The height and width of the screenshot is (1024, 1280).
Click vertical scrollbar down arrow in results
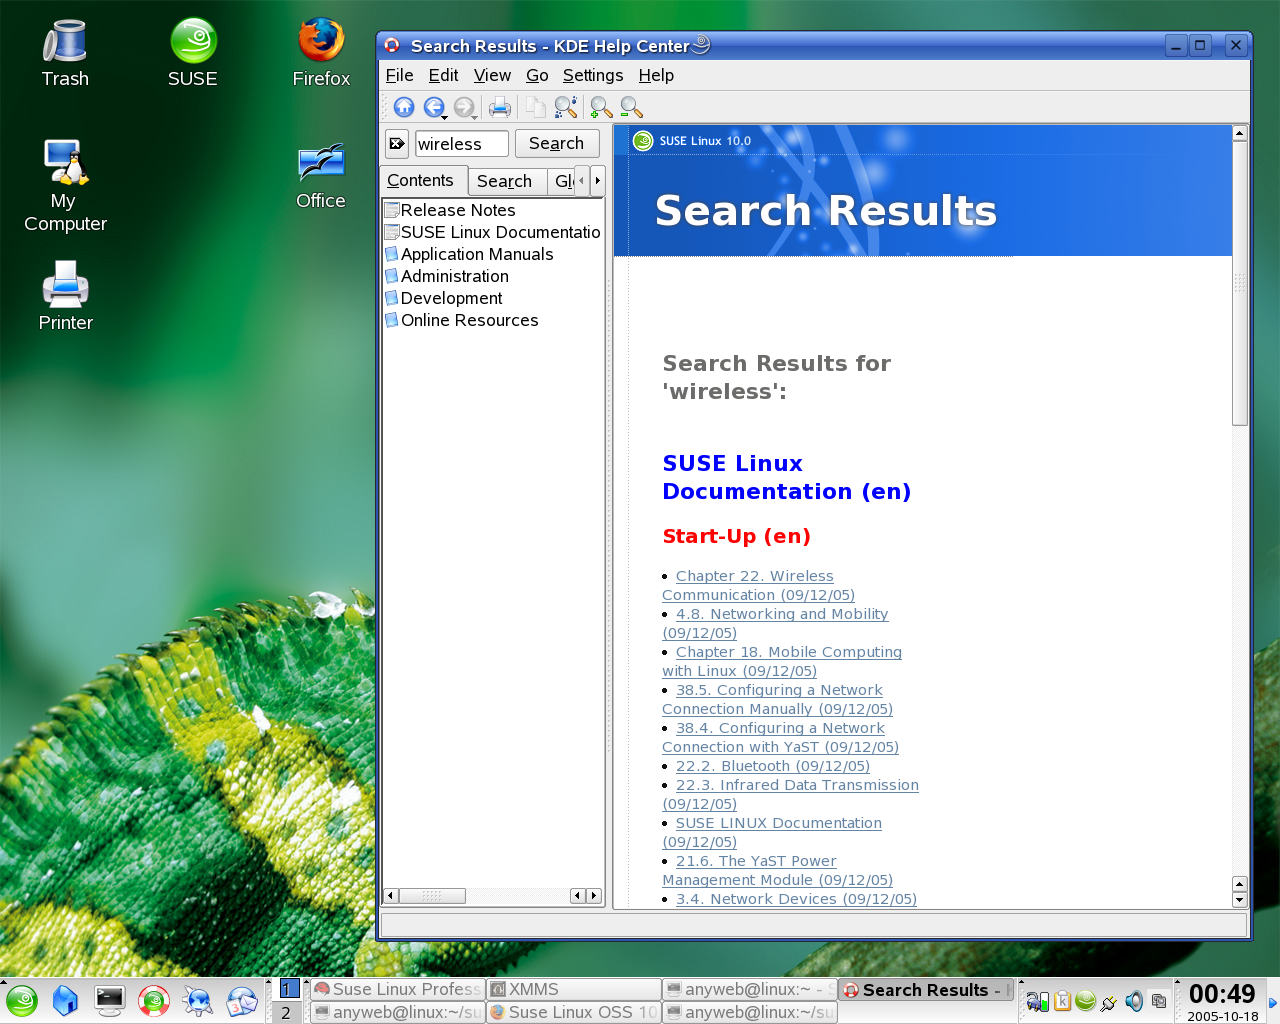1240,900
